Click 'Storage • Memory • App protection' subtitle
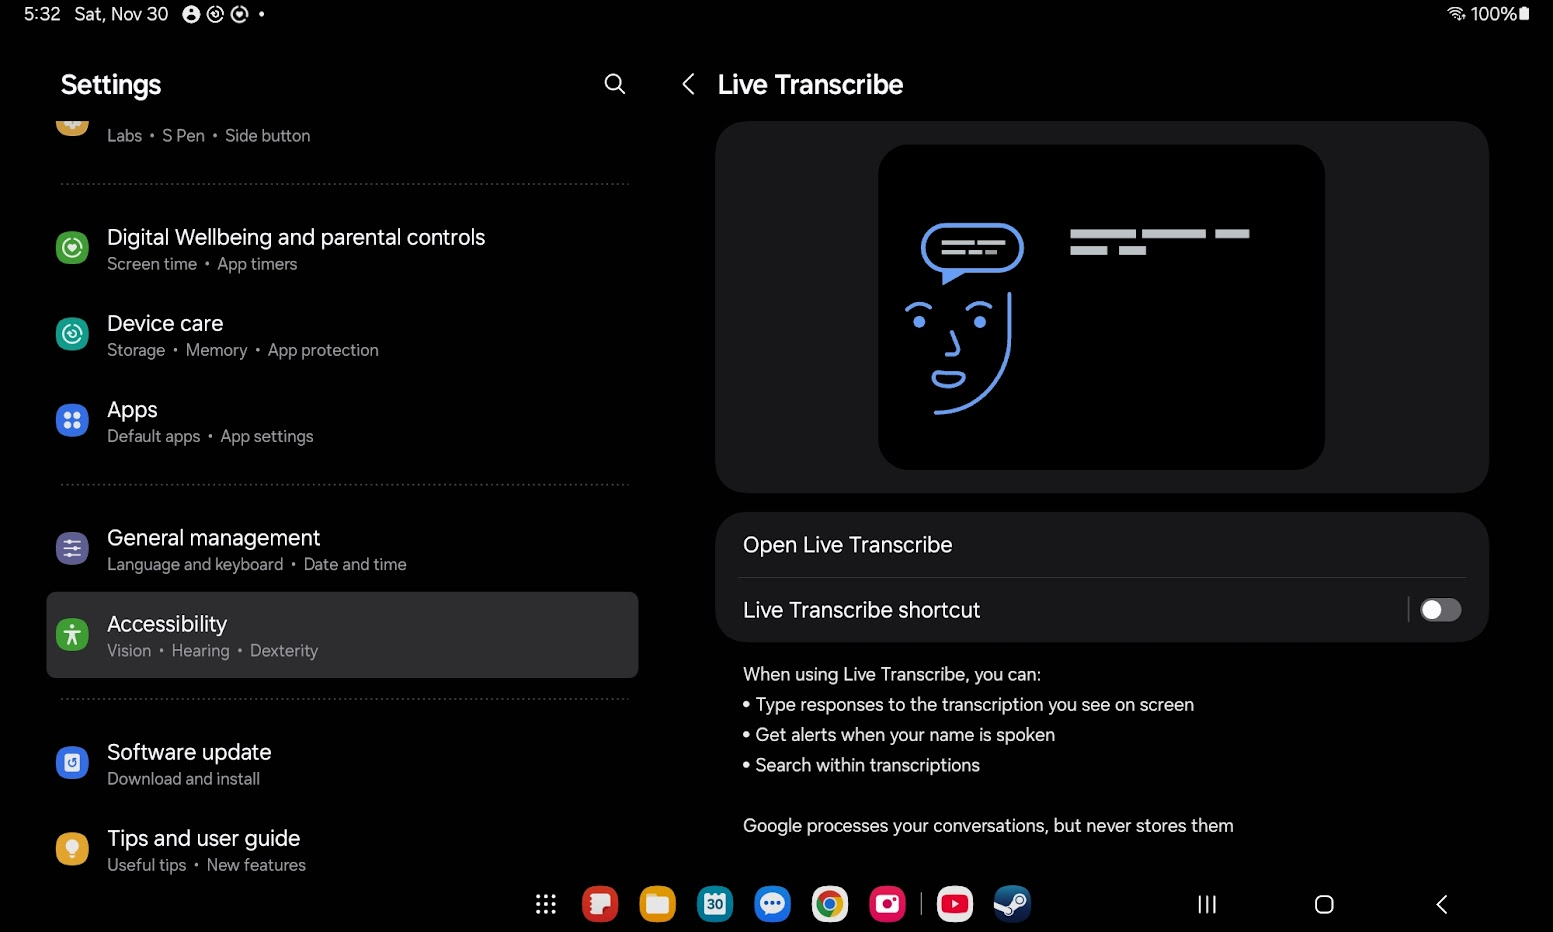This screenshot has width=1553, height=932. point(243,350)
